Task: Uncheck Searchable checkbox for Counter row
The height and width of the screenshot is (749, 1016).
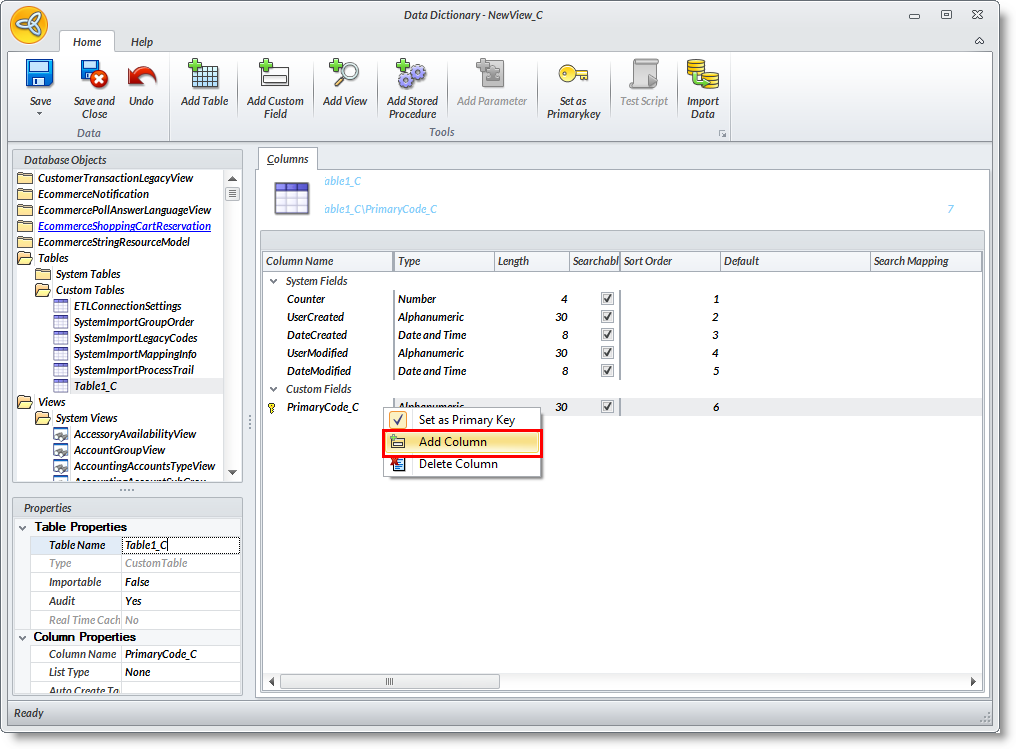Action: pos(607,299)
